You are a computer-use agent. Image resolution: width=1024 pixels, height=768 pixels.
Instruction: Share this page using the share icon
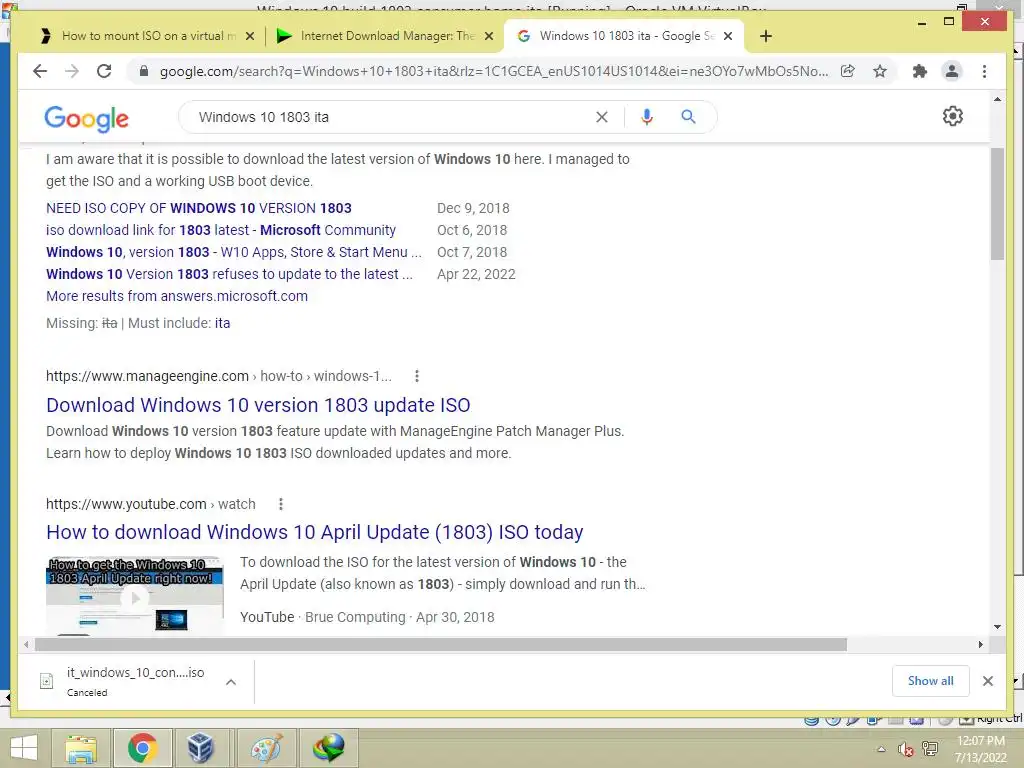coord(848,71)
